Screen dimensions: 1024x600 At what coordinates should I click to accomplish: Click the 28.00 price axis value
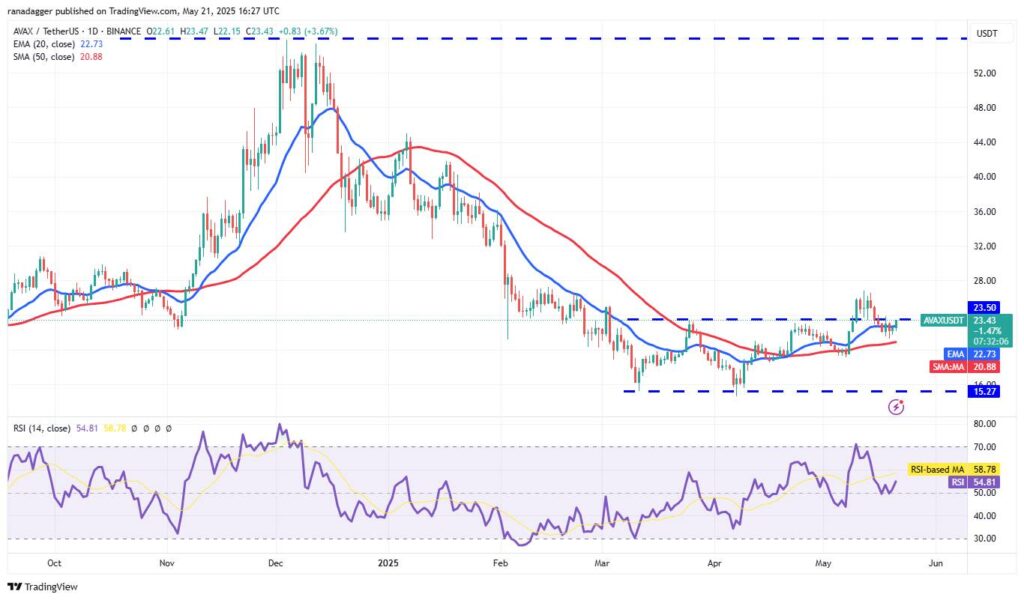coord(985,281)
